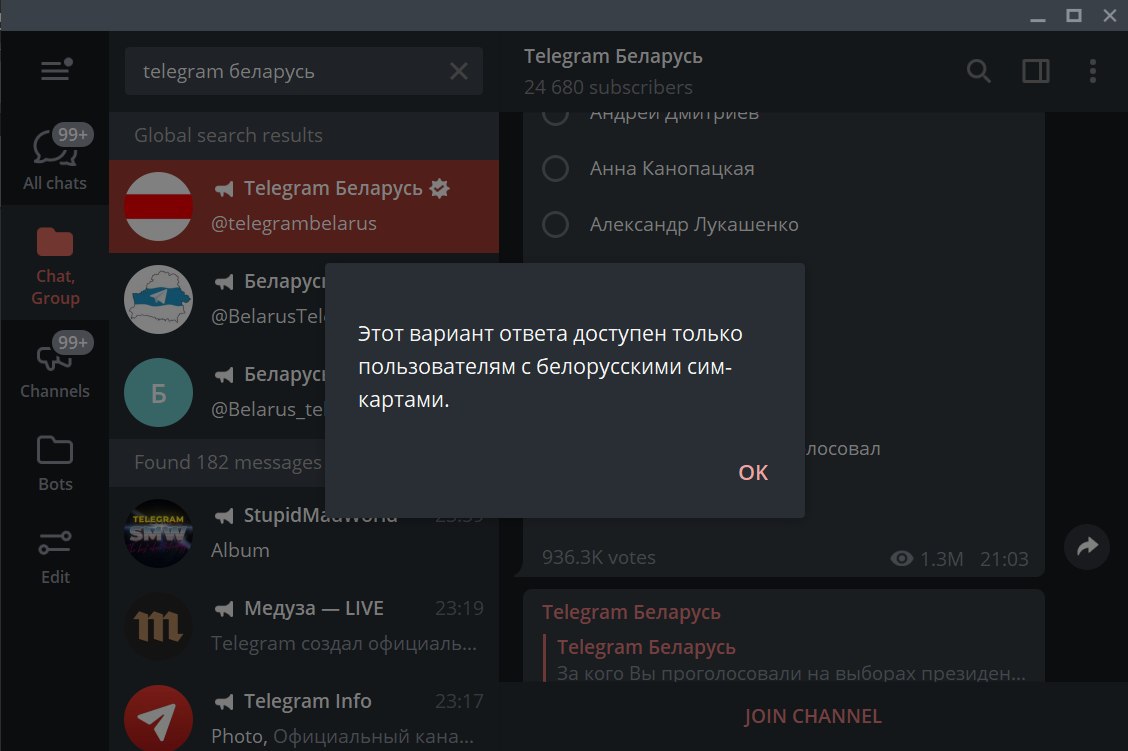This screenshot has height=751, width=1128.
Task: Click Global search results header
Action: tap(228, 135)
